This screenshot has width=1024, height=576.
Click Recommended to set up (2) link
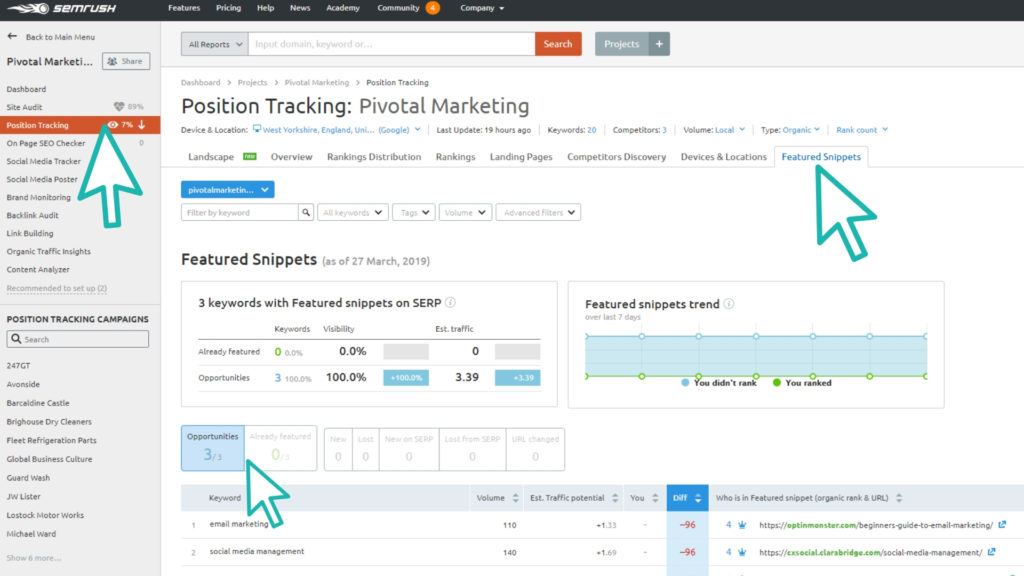(x=57, y=288)
